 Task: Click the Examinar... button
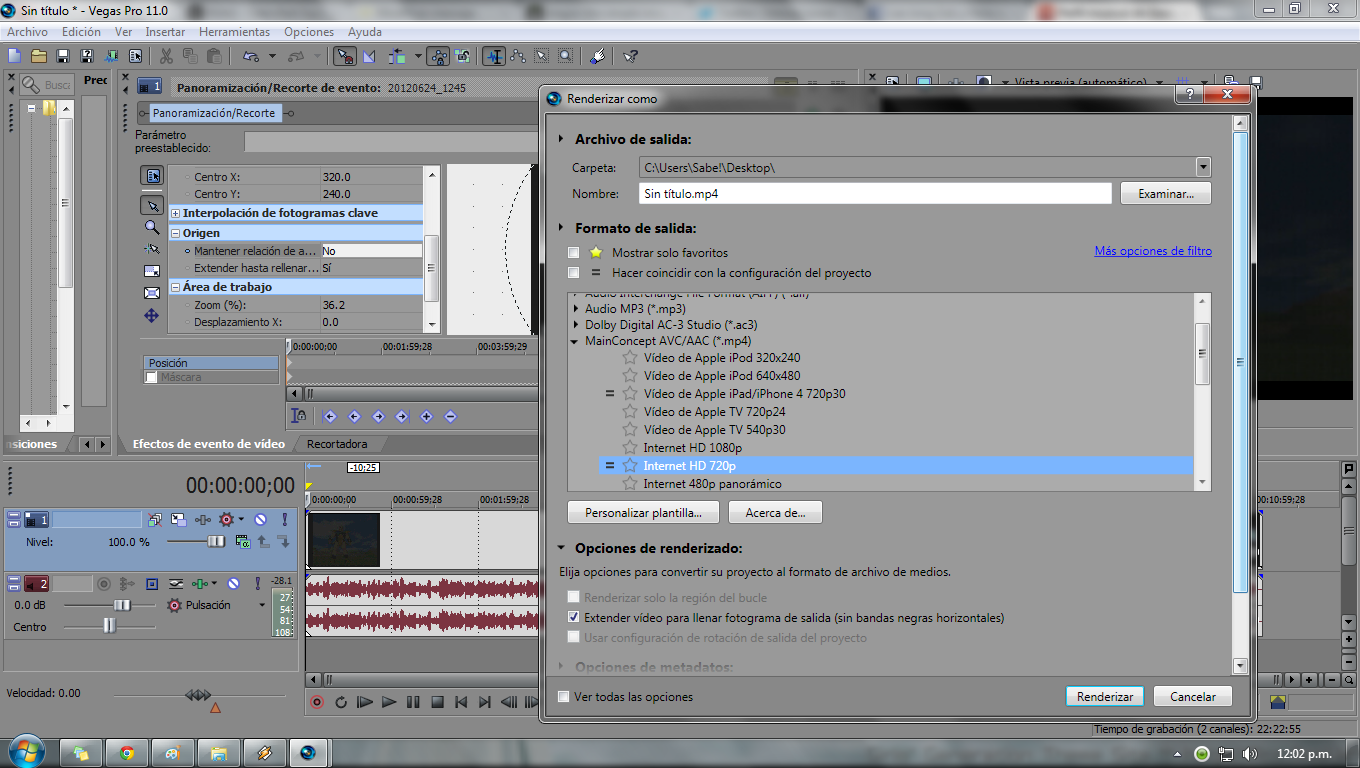click(x=1166, y=194)
